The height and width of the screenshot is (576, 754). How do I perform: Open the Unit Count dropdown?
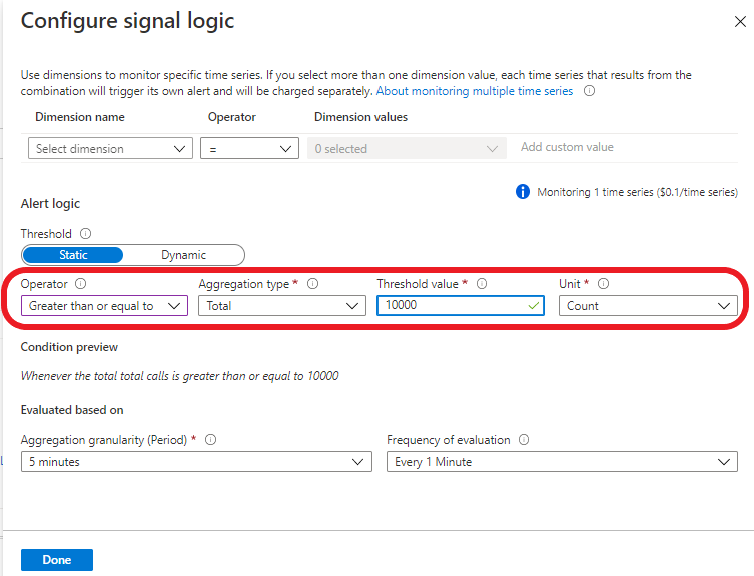coord(648,306)
